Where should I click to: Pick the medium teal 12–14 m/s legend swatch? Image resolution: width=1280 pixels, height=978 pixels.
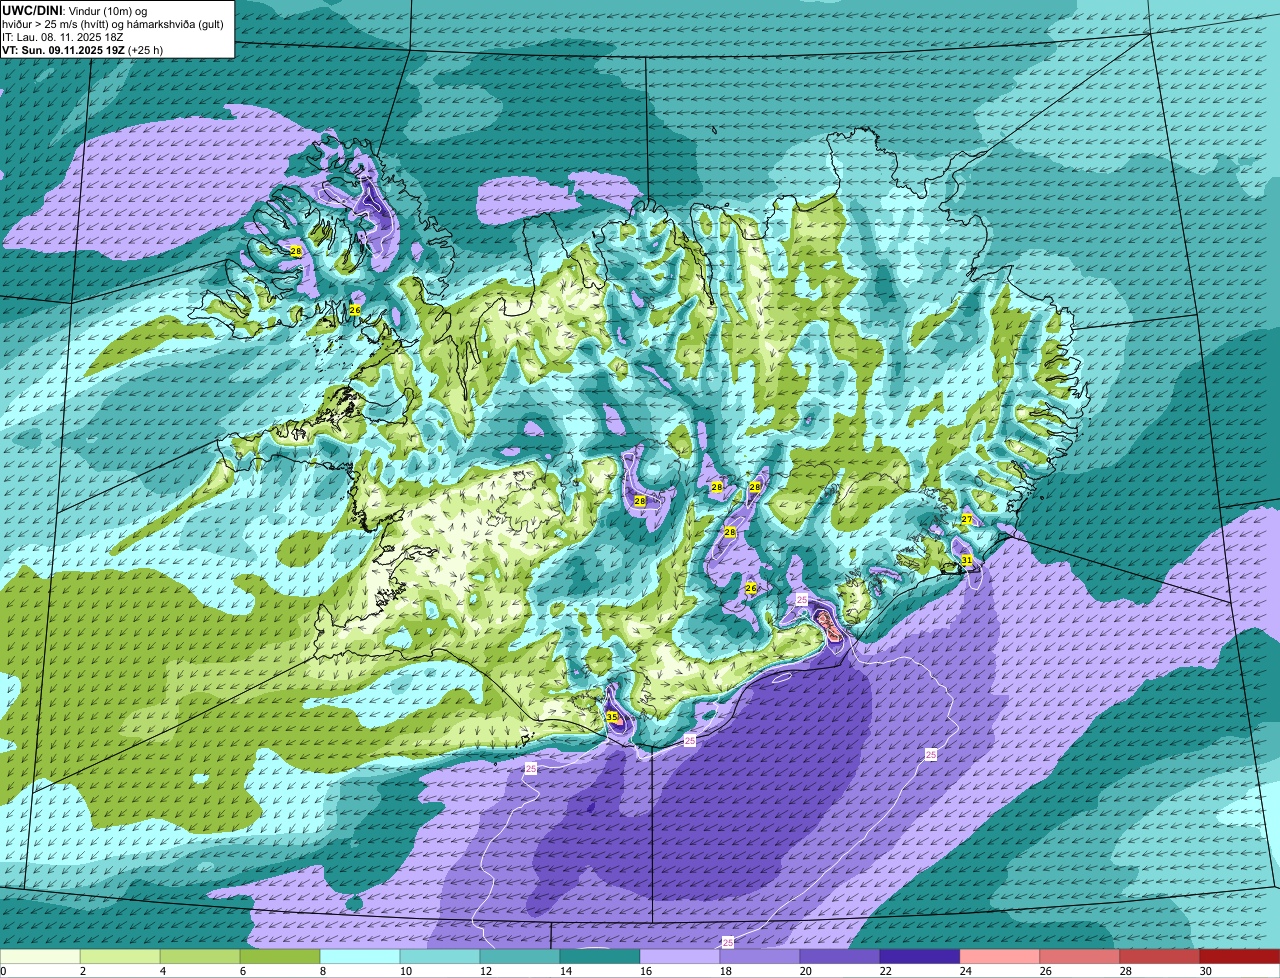pos(520,956)
